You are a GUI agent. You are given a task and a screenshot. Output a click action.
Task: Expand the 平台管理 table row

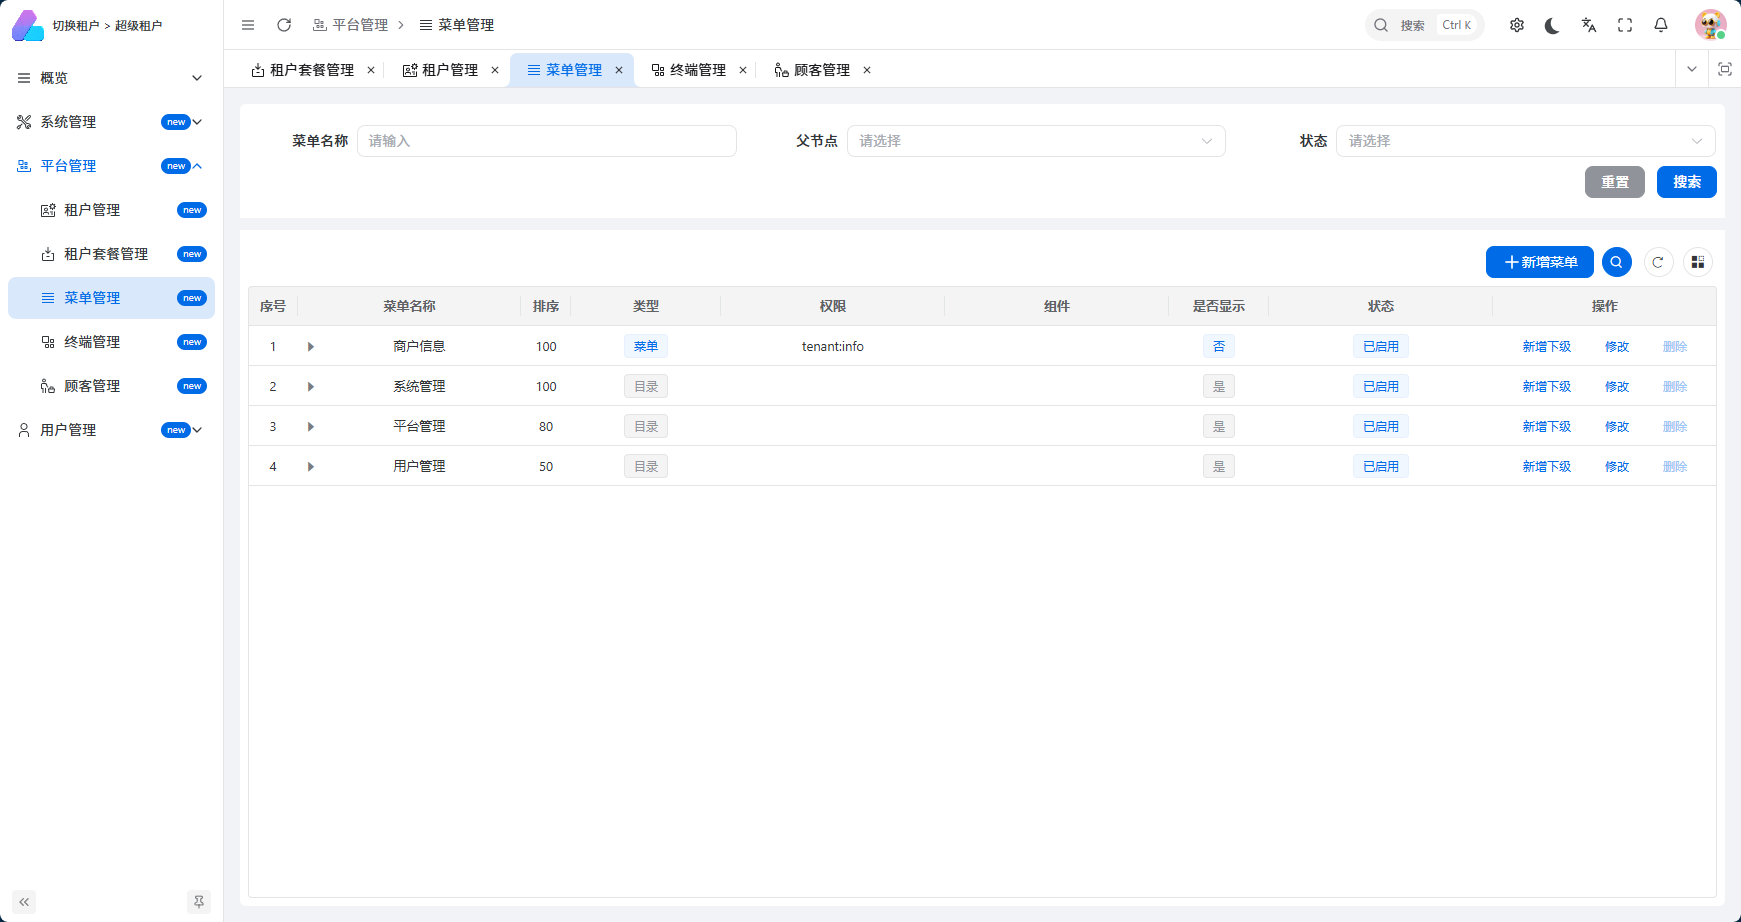(311, 427)
